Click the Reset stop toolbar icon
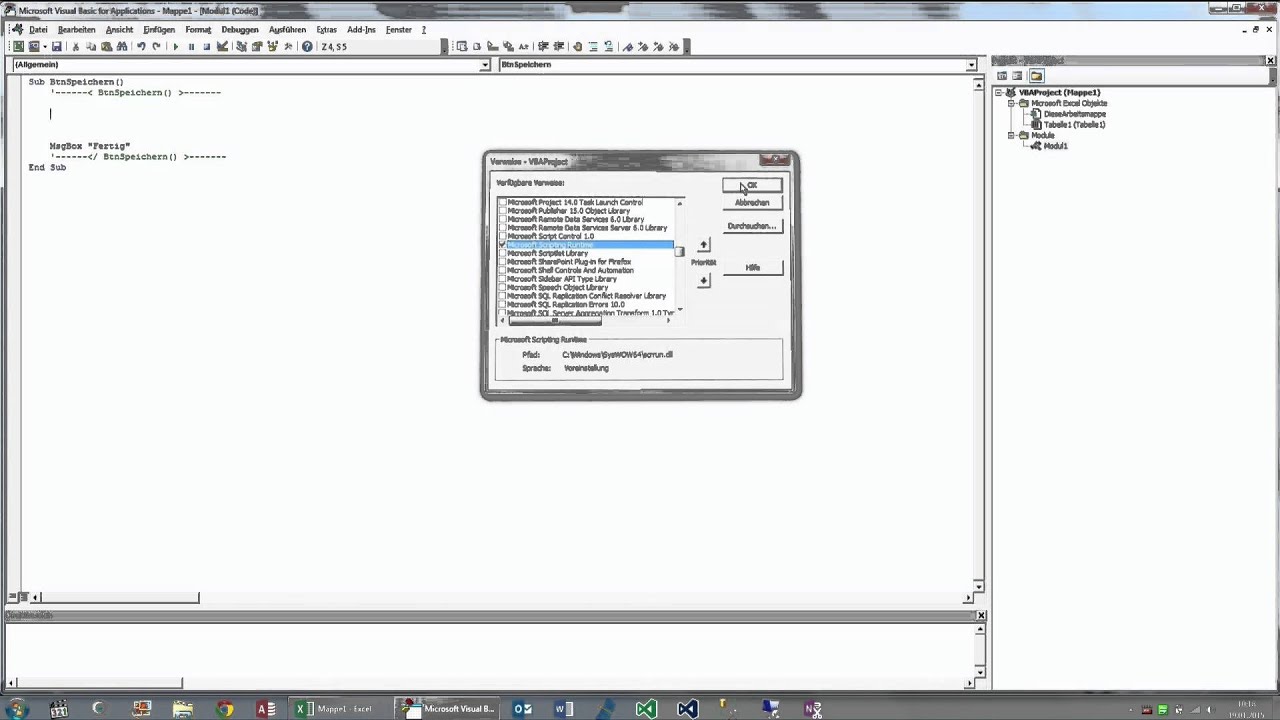This screenshot has width=1280, height=720. (x=206, y=46)
